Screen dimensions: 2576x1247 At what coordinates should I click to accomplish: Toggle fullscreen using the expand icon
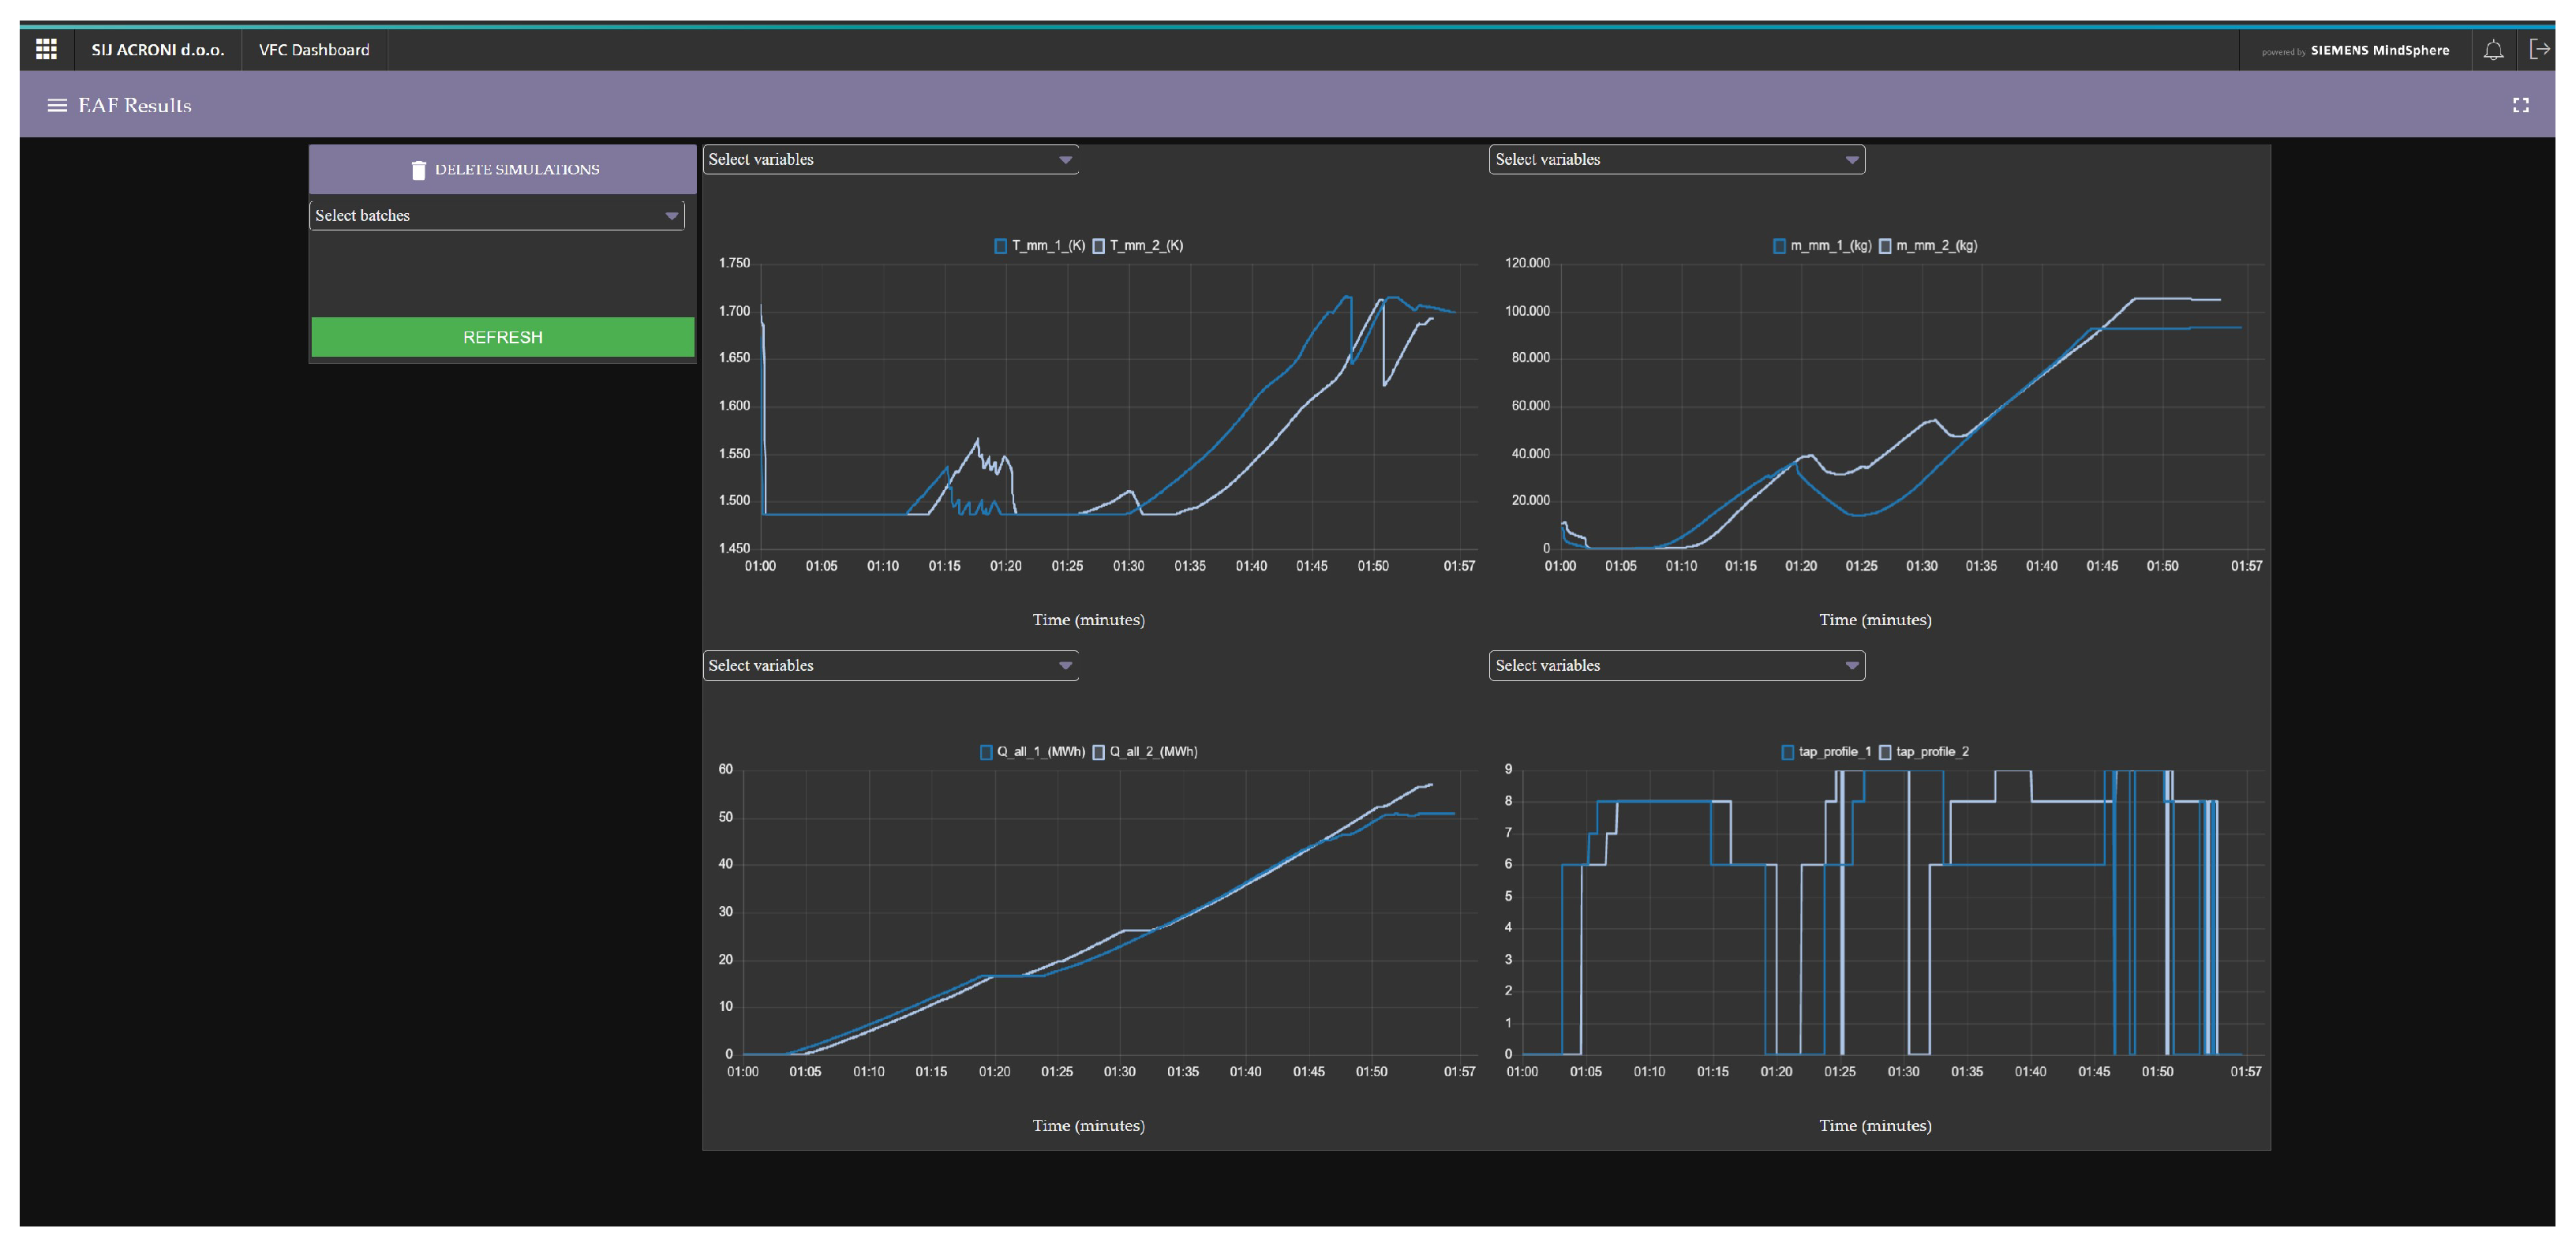pyautogui.click(x=2520, y=105)
